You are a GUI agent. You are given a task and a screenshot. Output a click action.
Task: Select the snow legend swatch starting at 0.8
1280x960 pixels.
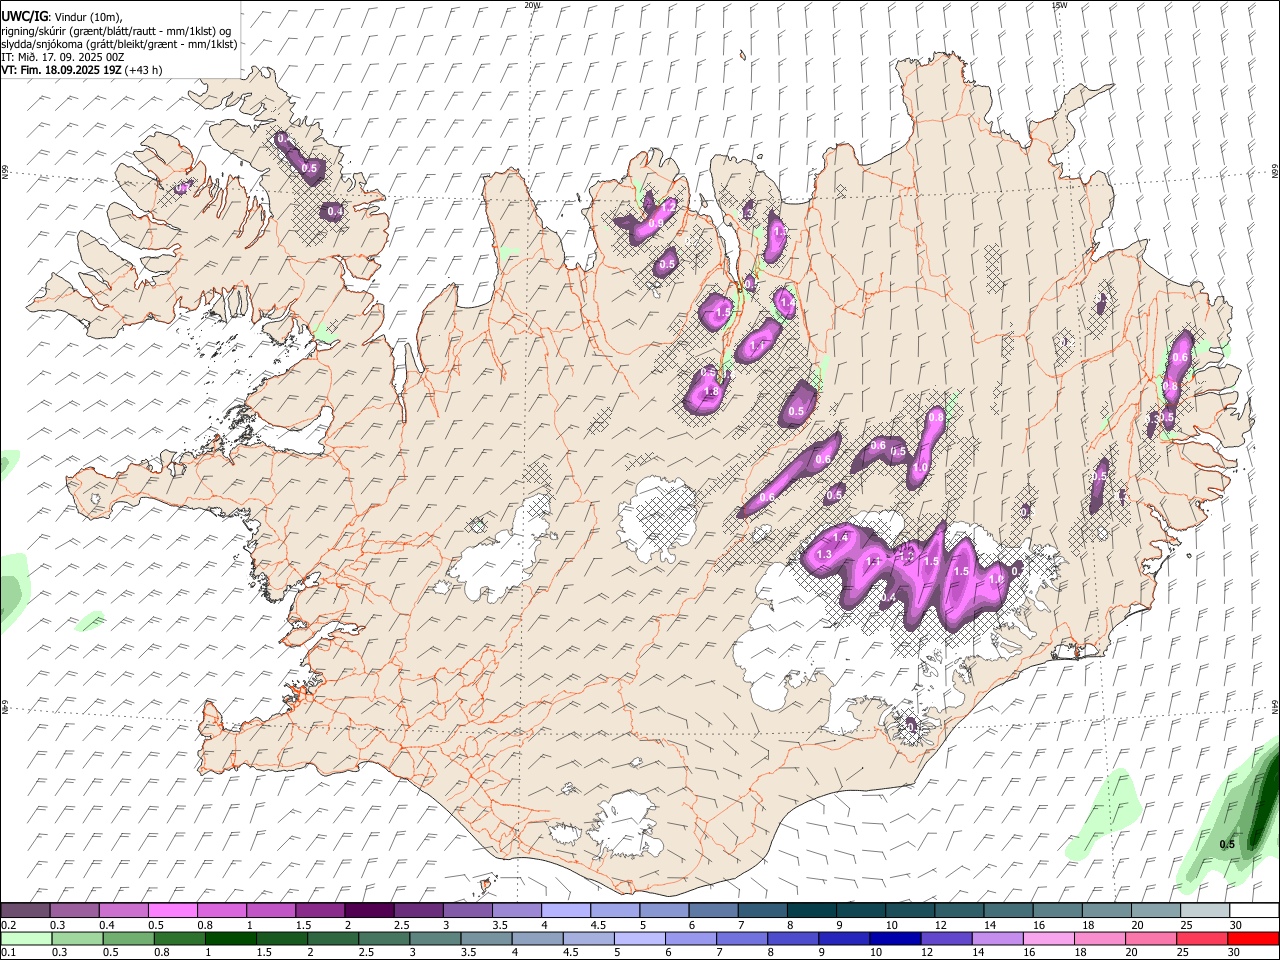(222, 911)
